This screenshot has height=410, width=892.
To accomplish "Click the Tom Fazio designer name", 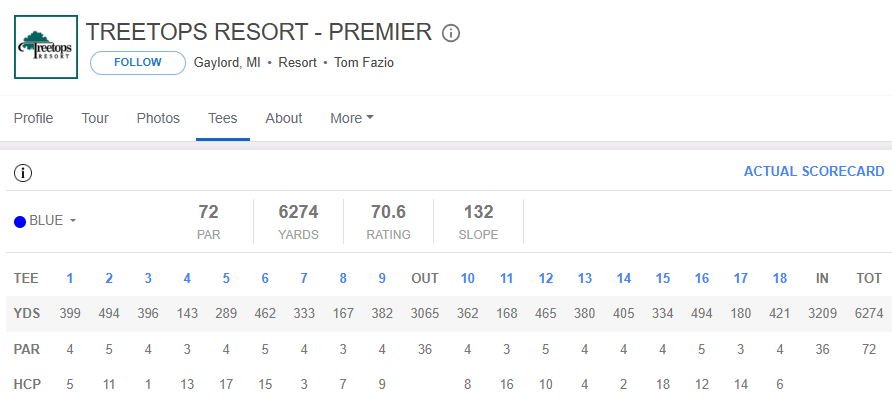I will [x=364, y=63].
